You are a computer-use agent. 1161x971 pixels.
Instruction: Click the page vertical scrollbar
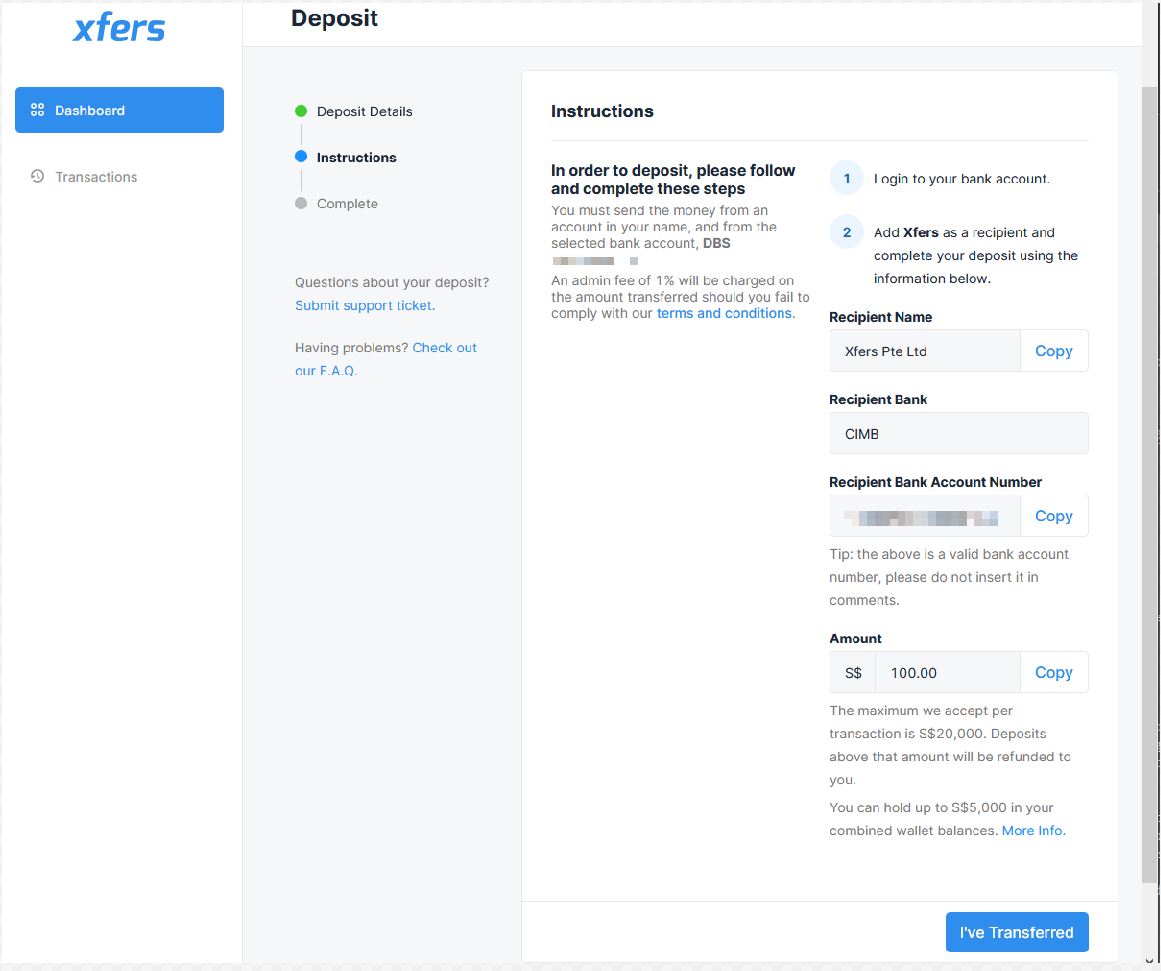pyautogui.click(x=1150, y=484)
